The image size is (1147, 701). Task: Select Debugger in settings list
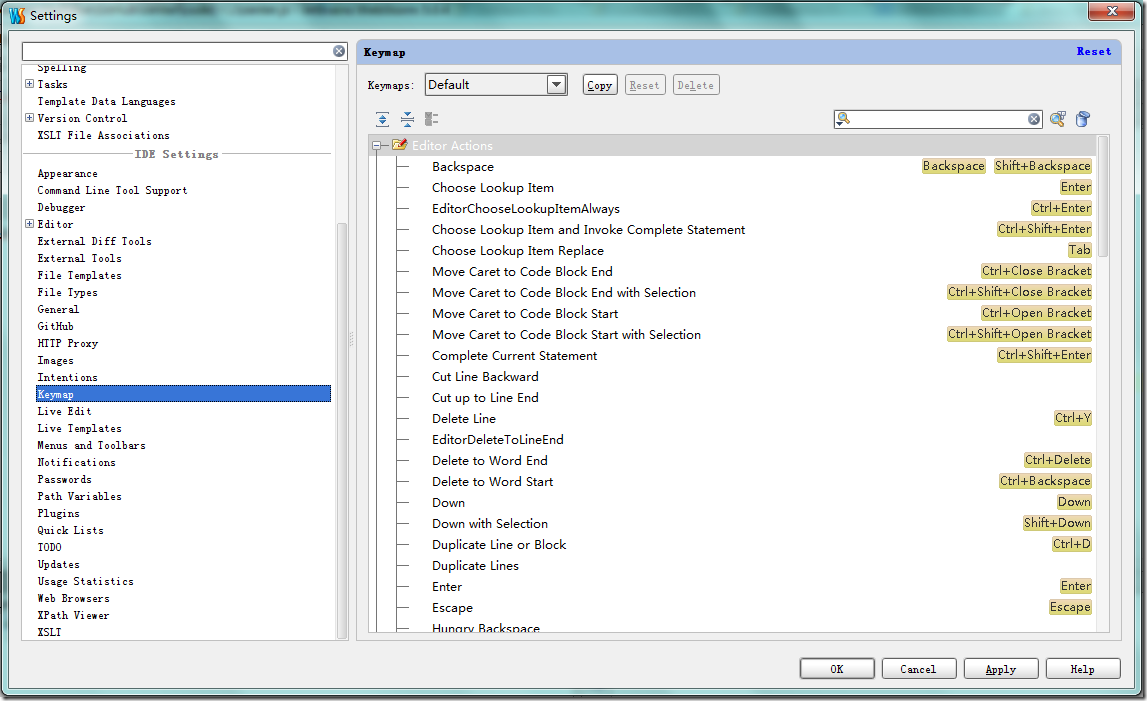point(61,208)
